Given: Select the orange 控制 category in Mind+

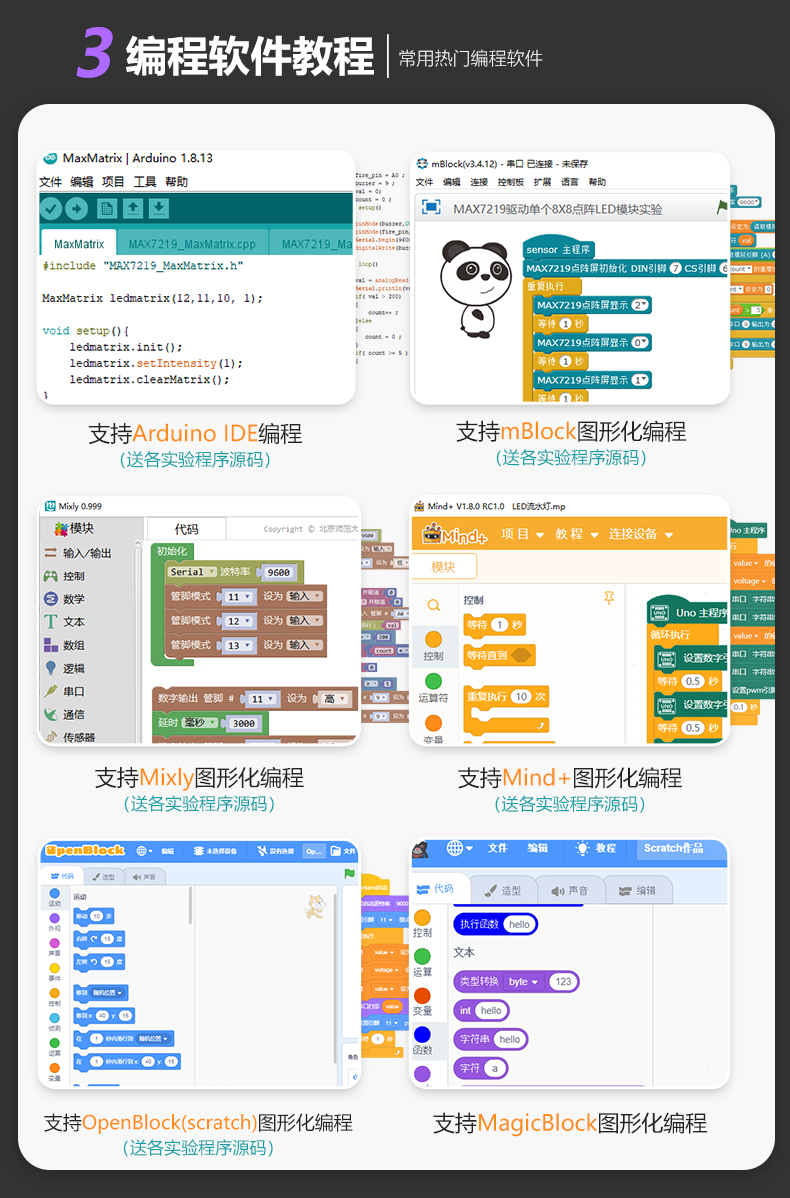Looking at the screenshot, I should pyautogui.click(x=433, y=646).
